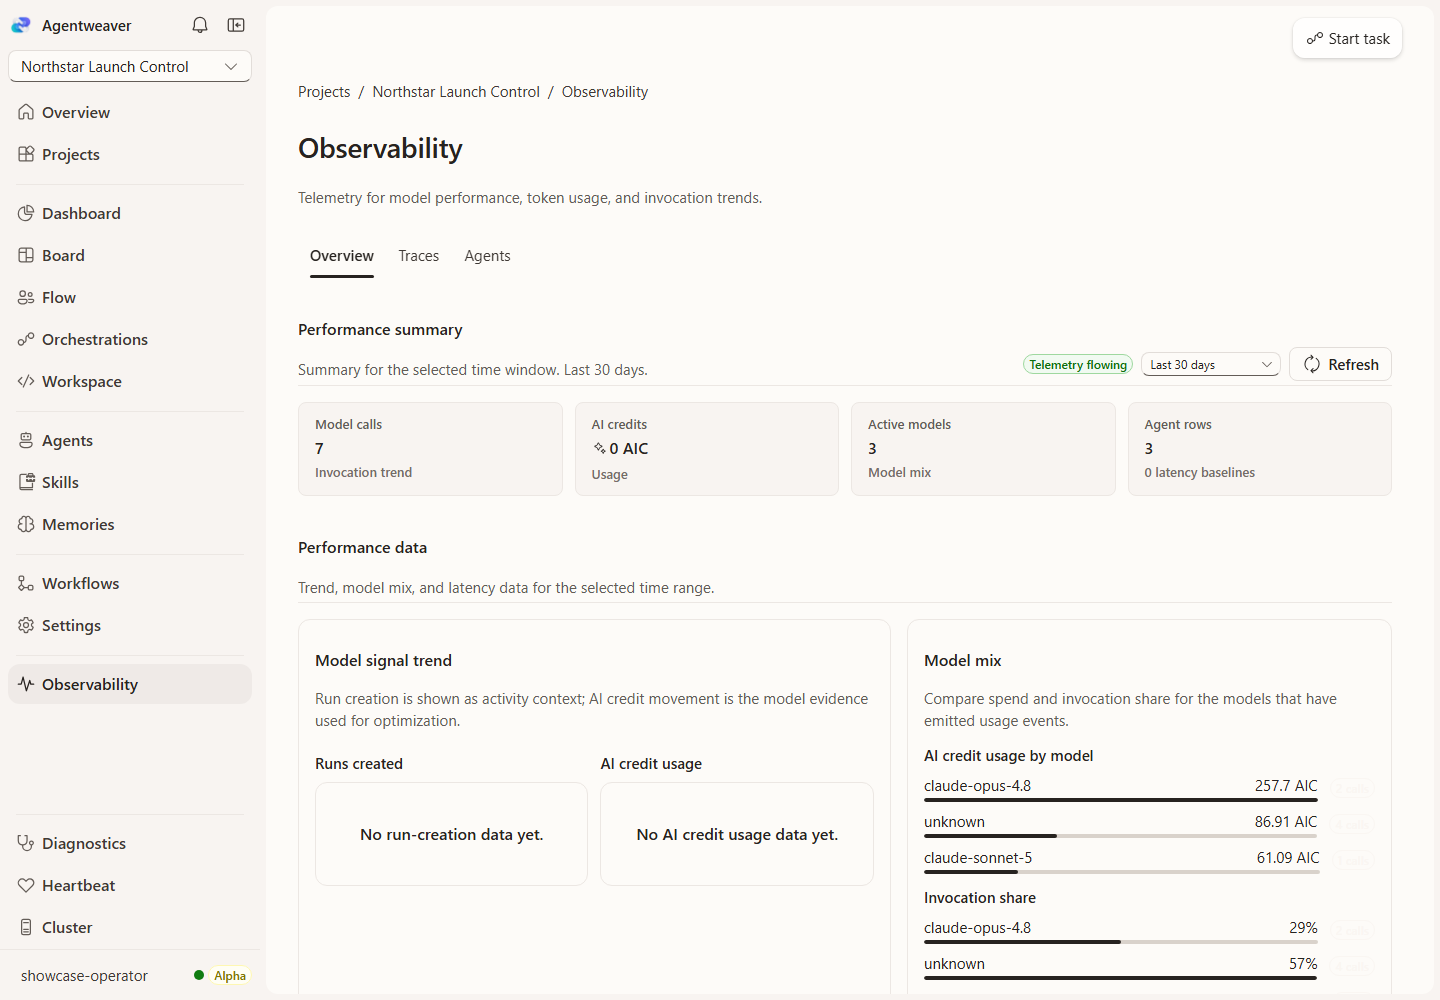Click the Observability breadcrumb

pyautogui.click(x=605, y=92)
